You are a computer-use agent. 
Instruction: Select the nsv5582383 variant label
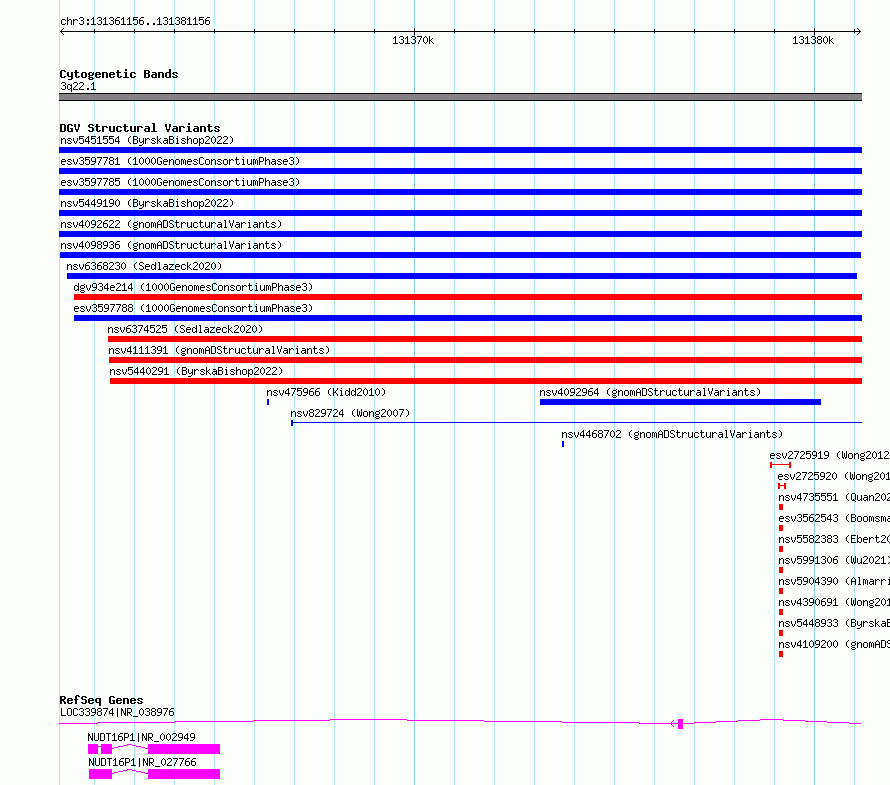coord(834,539)
